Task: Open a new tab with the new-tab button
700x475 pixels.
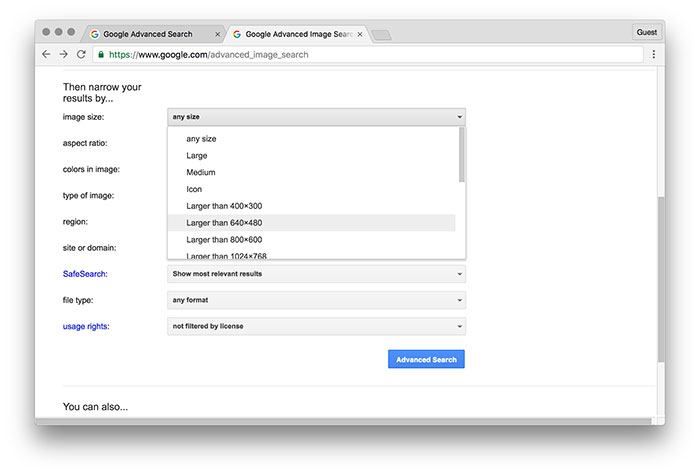Action: click(381, 35)
